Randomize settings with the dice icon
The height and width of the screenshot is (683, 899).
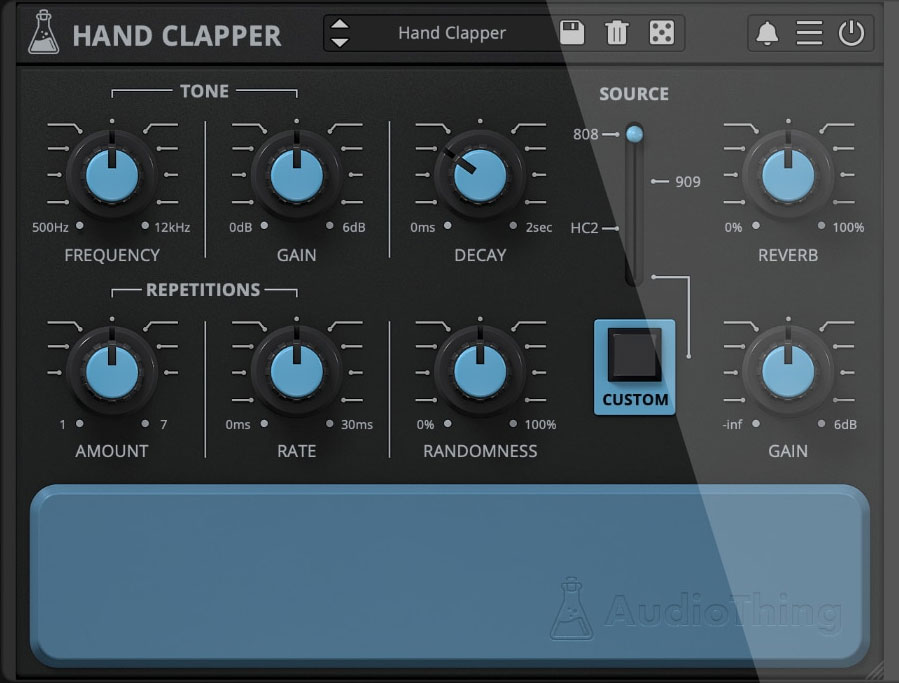[x=662, y=33]
